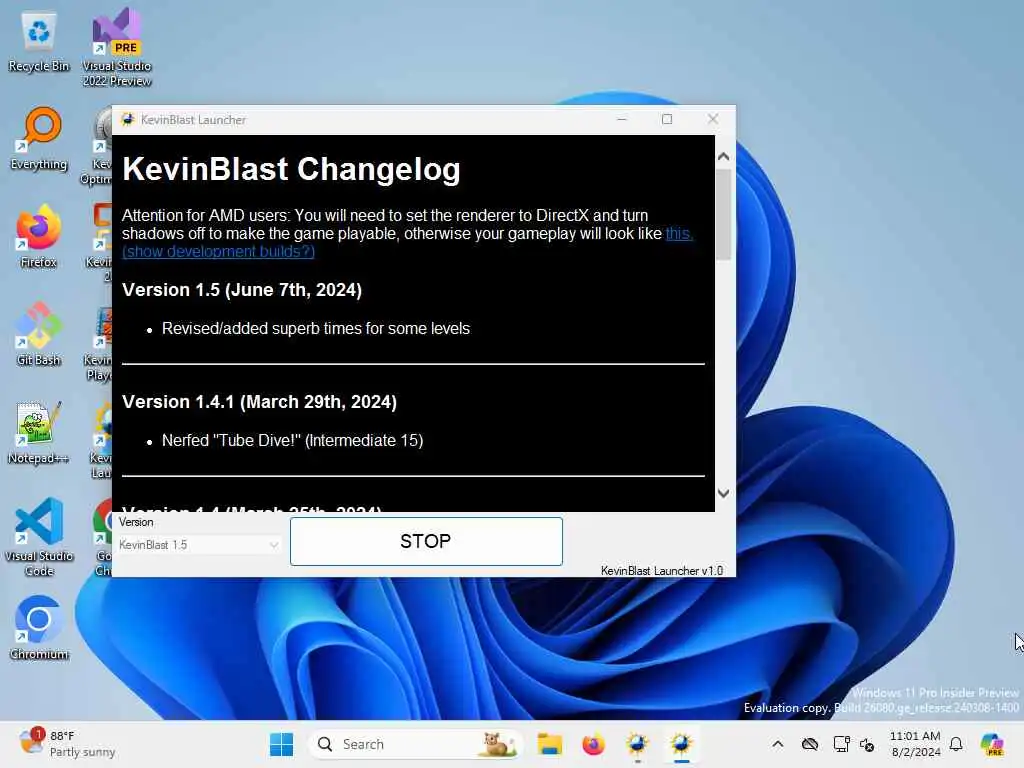
Task: Click the network display tray icon
Action: (841, 744)
